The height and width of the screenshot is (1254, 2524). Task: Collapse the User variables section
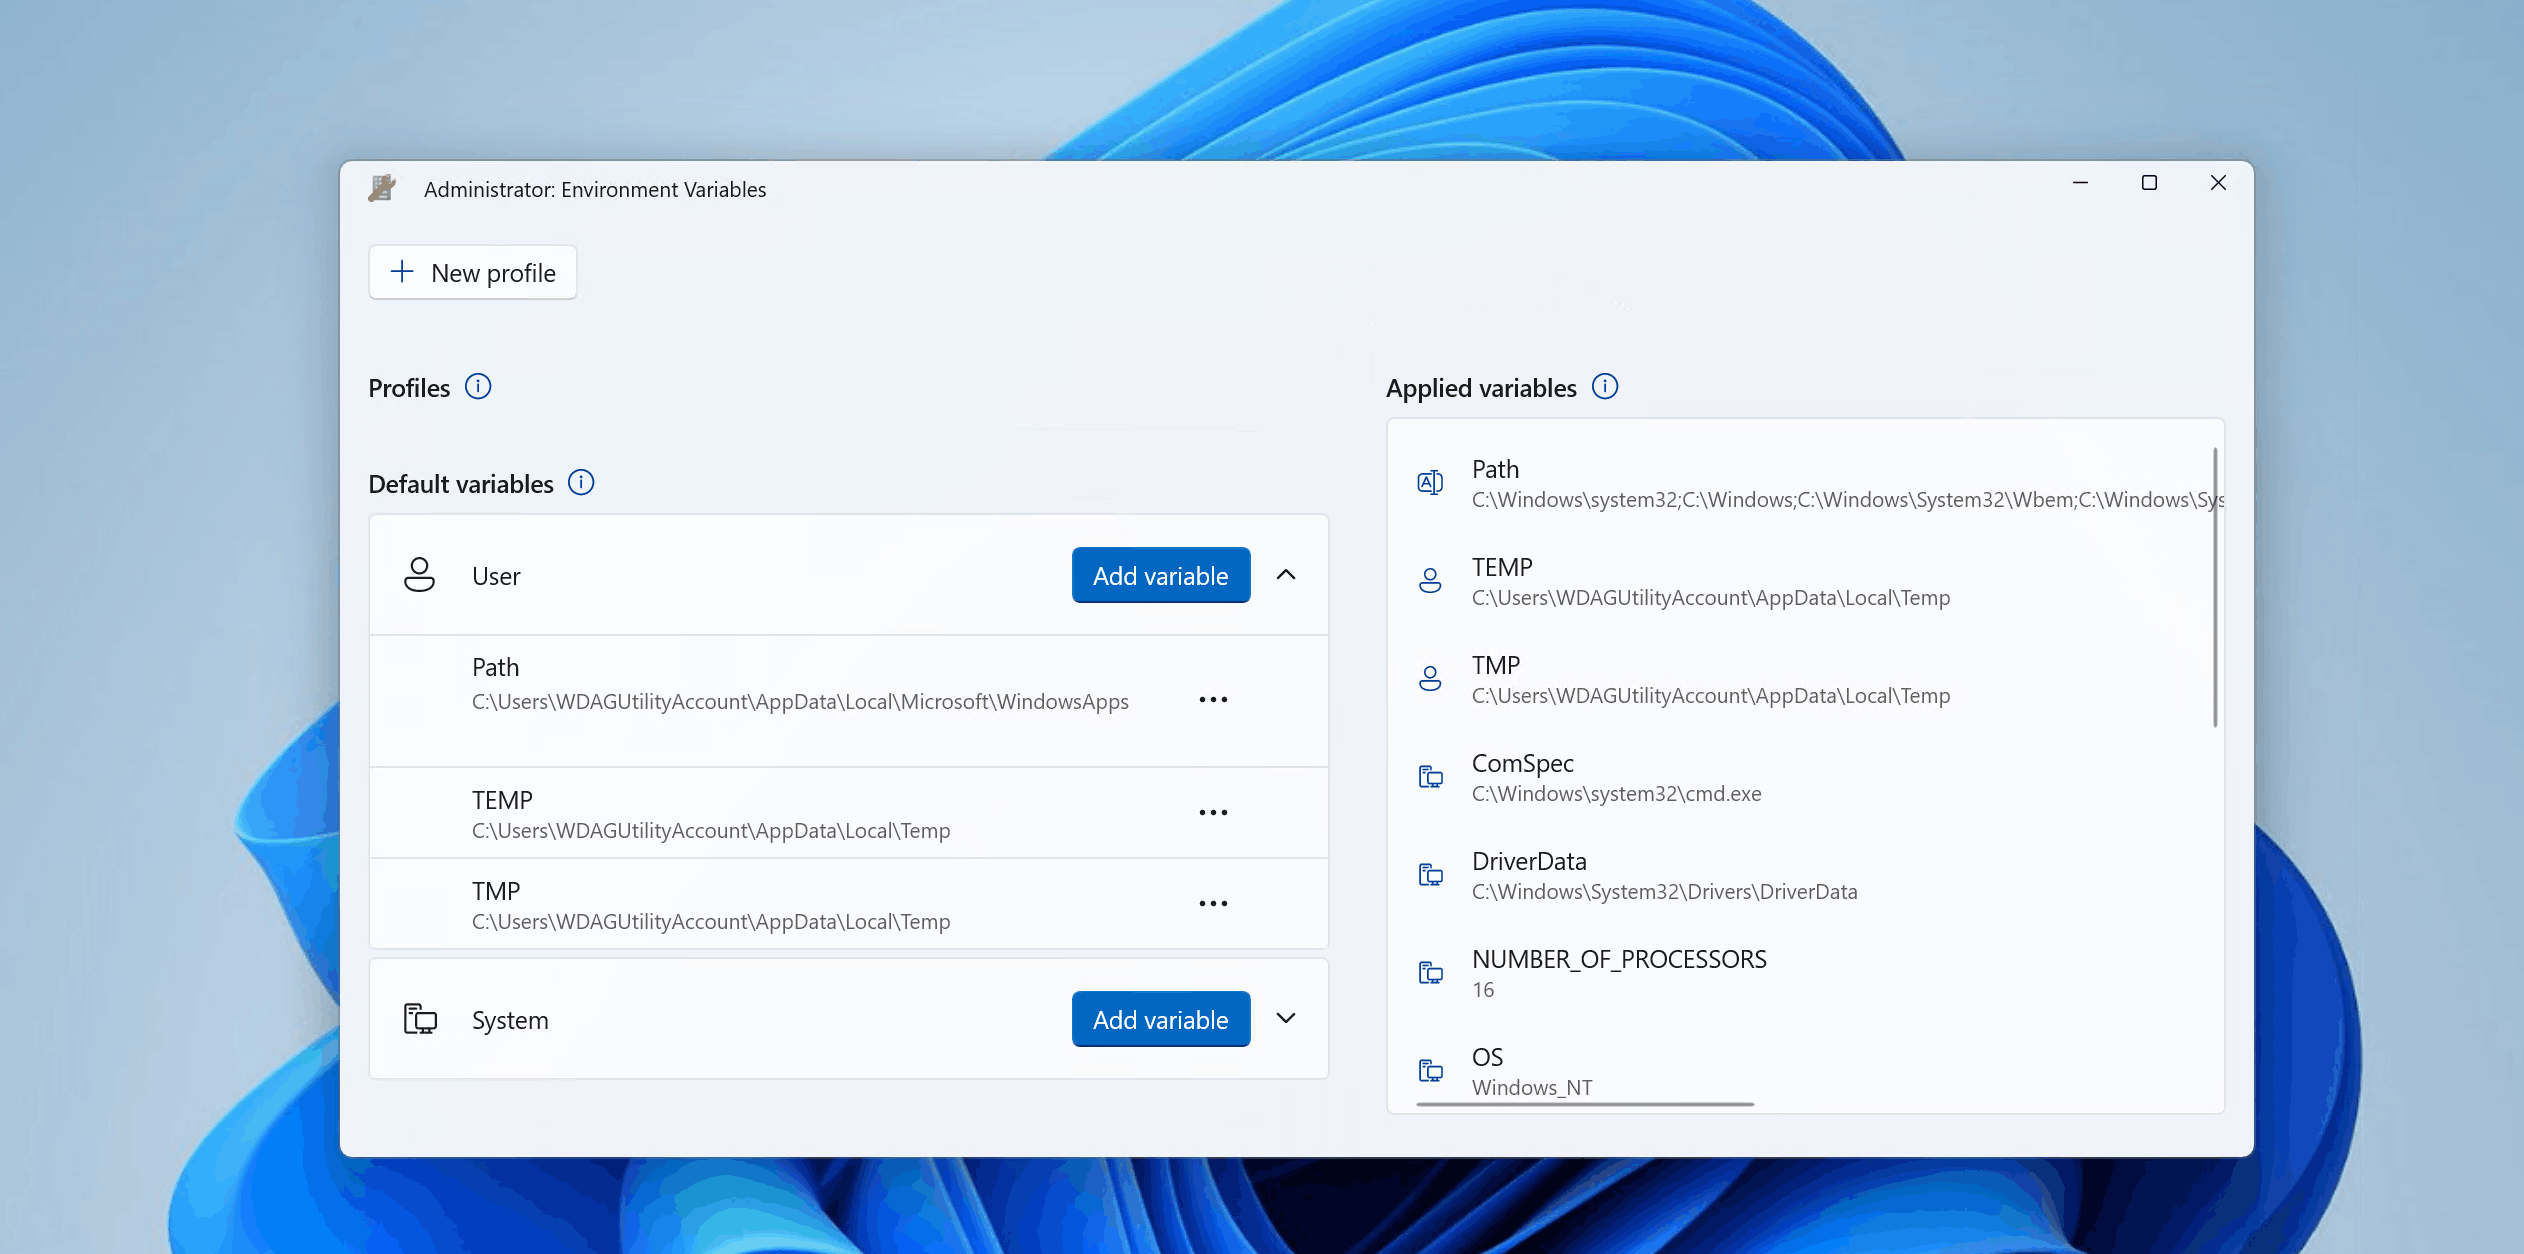click(x=1286, y=575)
